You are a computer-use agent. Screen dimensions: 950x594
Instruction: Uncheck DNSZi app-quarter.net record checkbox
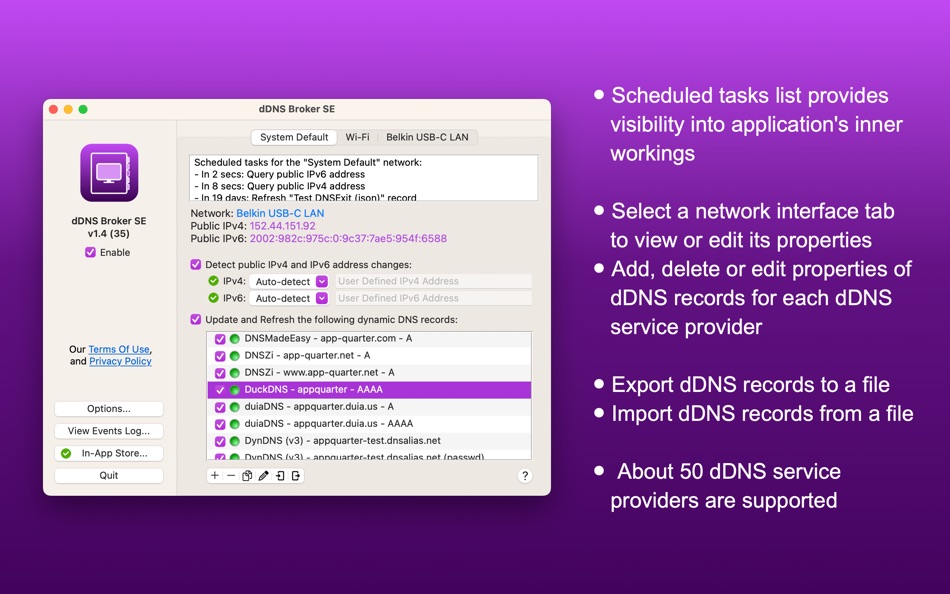click(x=220, y=356)
